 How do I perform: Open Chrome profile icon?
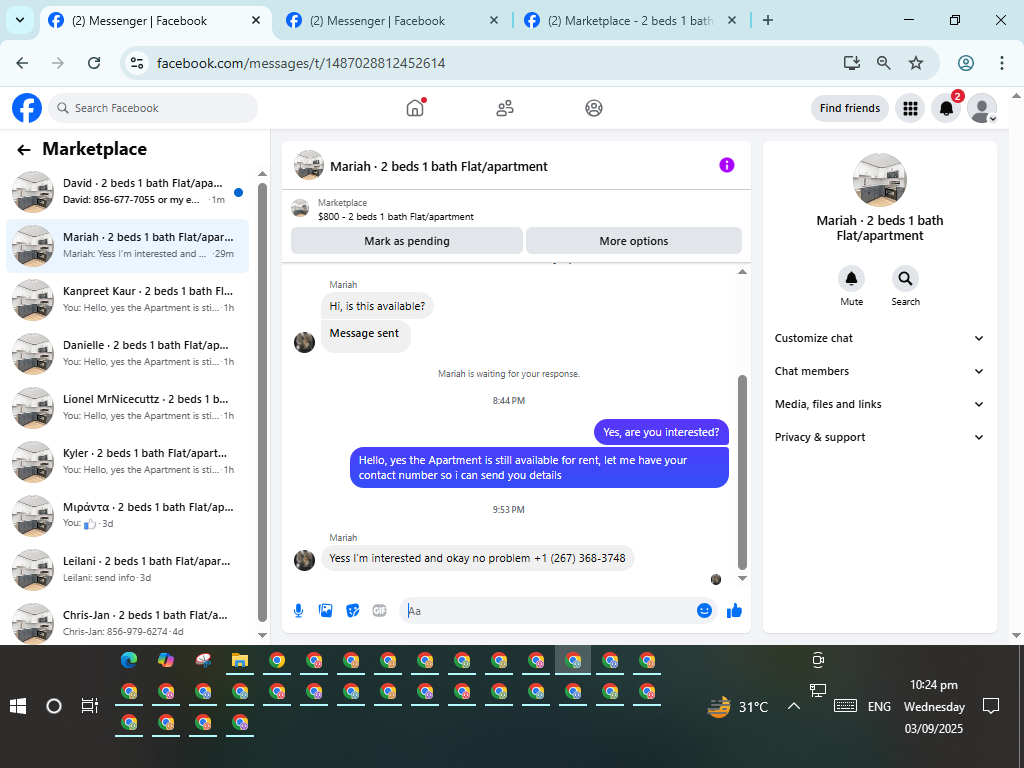click(x=966, y=63)
